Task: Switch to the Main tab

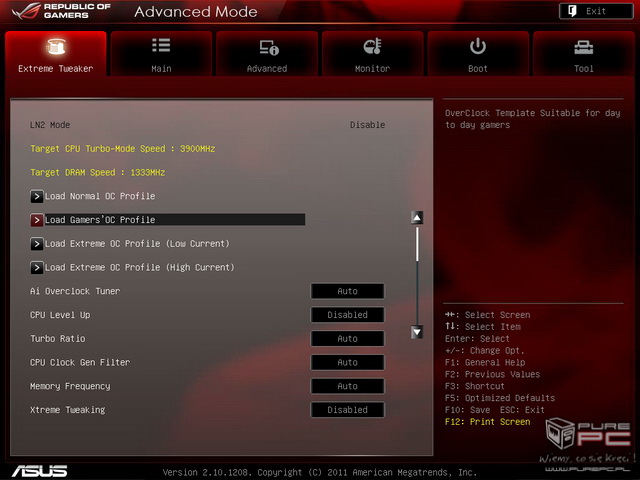Action: coord(161,54)
